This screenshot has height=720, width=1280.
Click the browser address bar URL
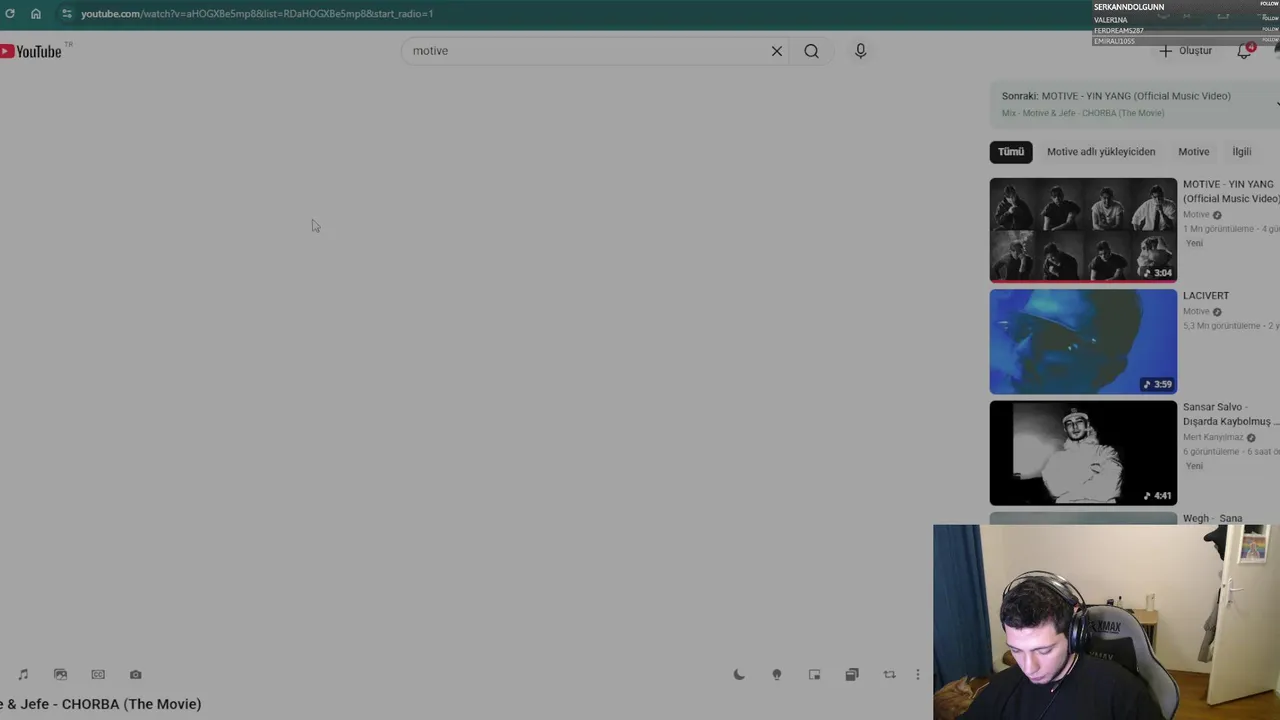point(257,14)
